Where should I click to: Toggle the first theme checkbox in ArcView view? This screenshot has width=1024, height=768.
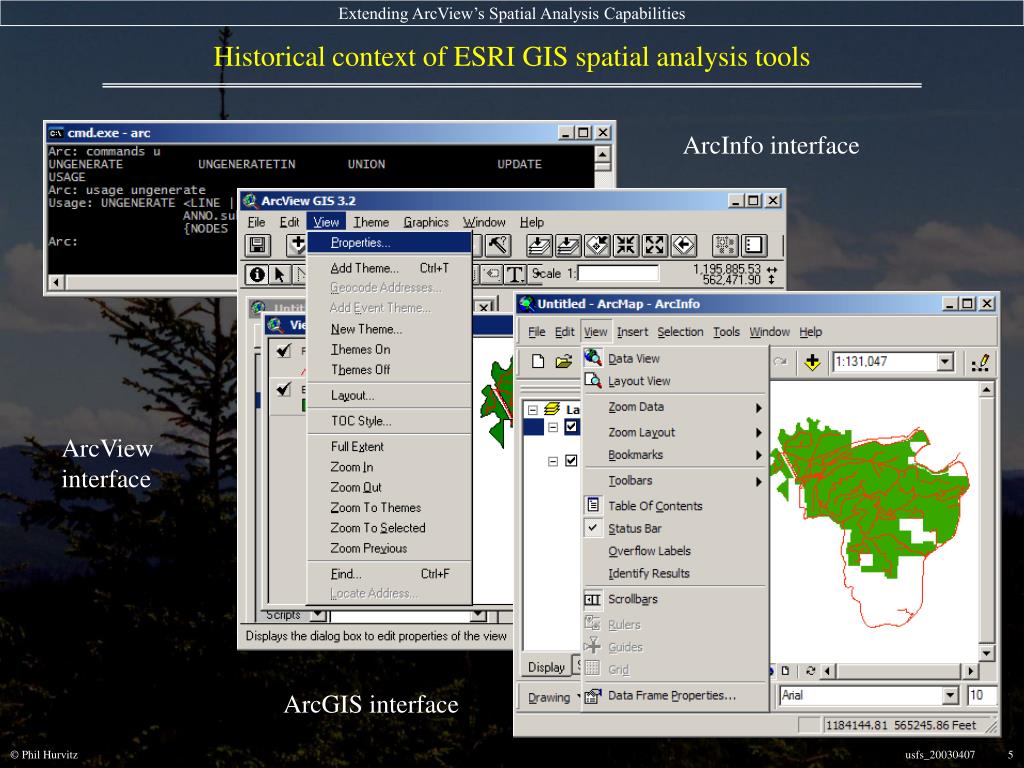click(x=283, y=350)
